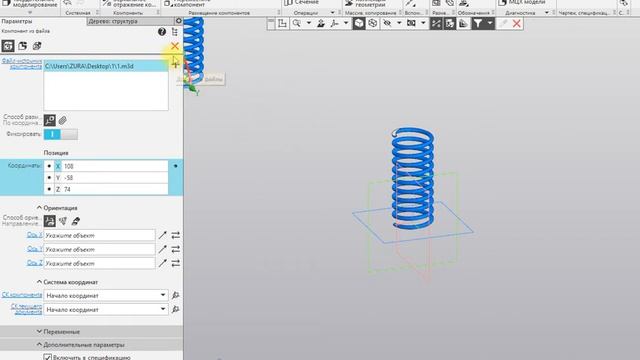Select second orientation method icon

tap(63, 221)
